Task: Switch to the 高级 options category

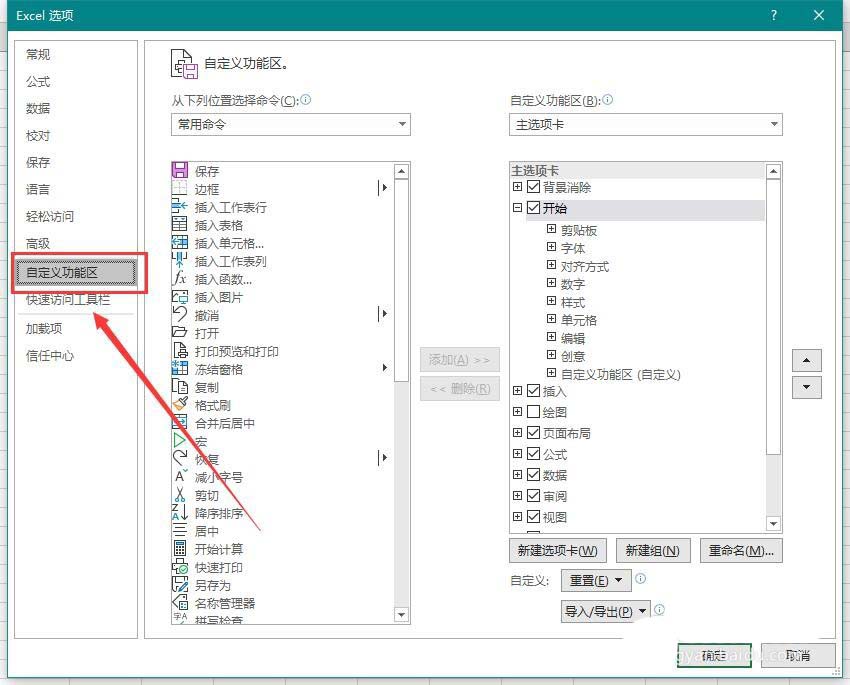Action: coord(38,243)
